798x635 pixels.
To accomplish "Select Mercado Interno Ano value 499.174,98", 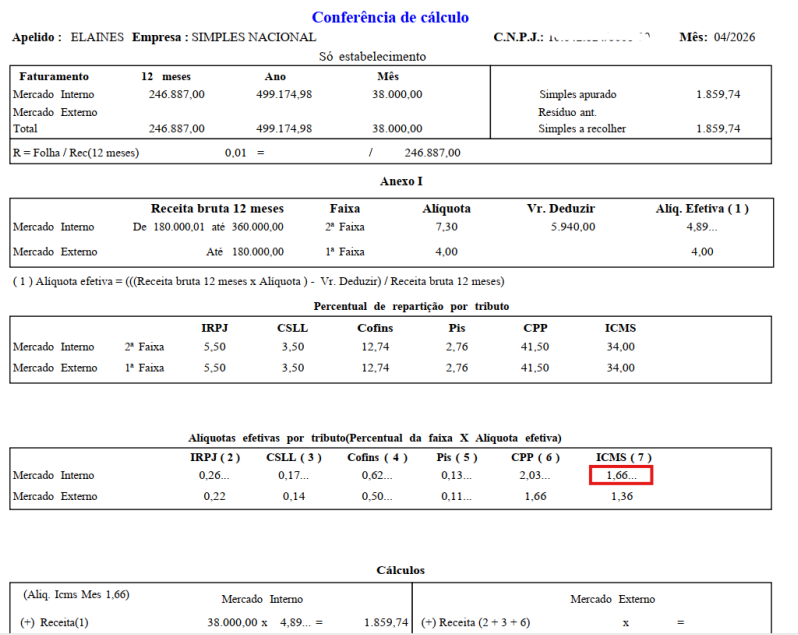I will click(x=284, y=94).
